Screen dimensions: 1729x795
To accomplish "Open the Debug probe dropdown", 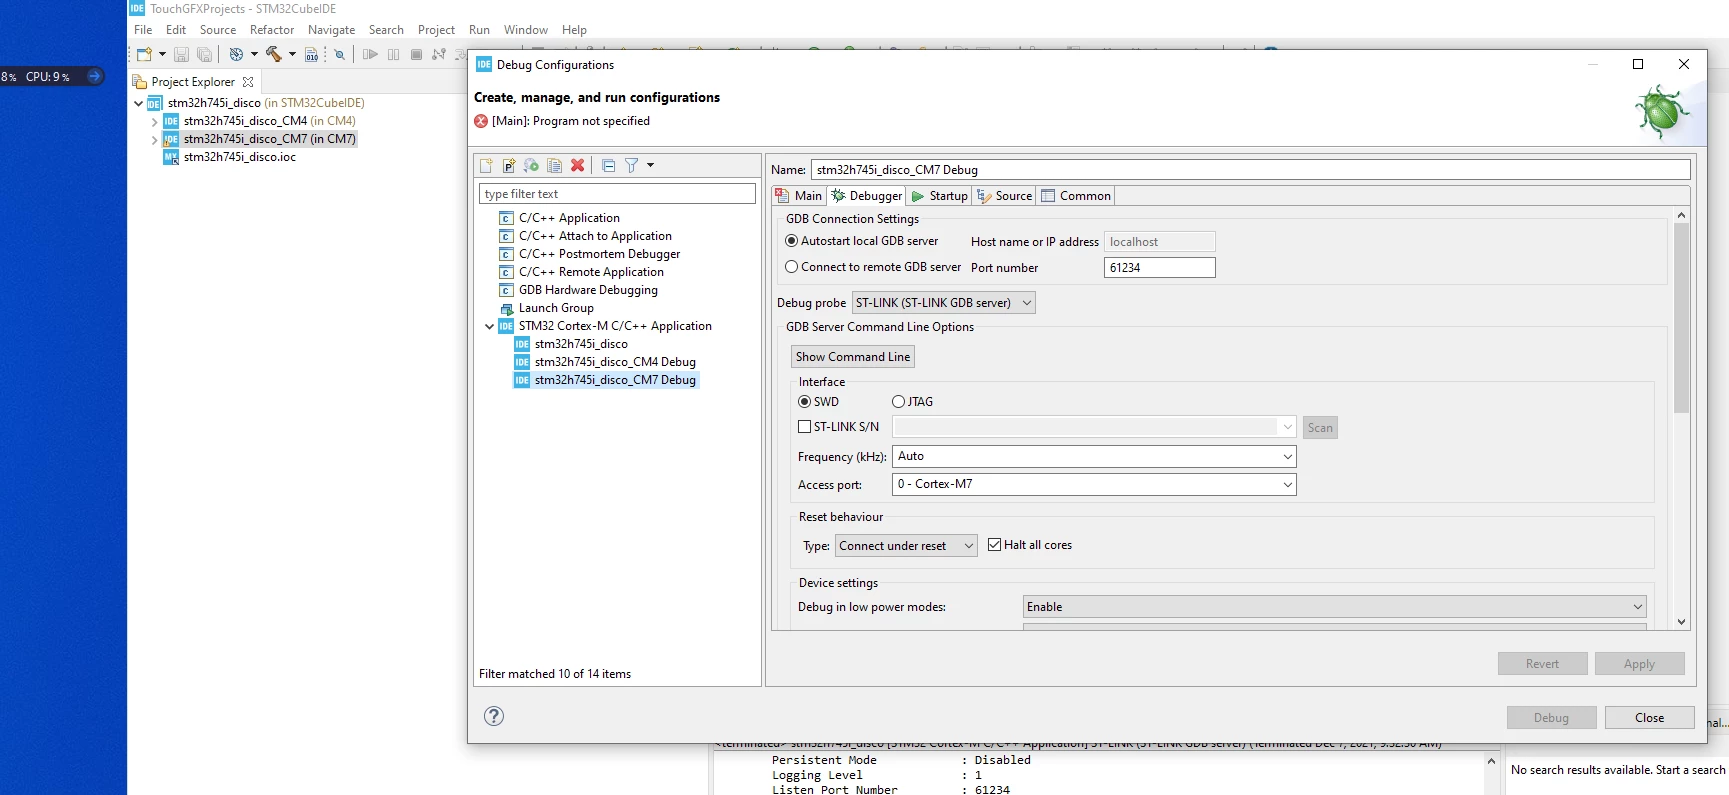I will tap(944, 303).
